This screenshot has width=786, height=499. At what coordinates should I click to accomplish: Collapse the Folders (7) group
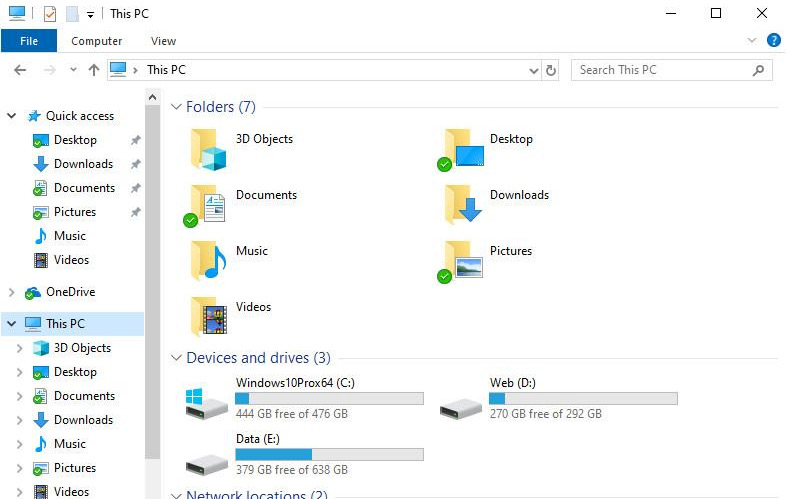pos(176,107)
